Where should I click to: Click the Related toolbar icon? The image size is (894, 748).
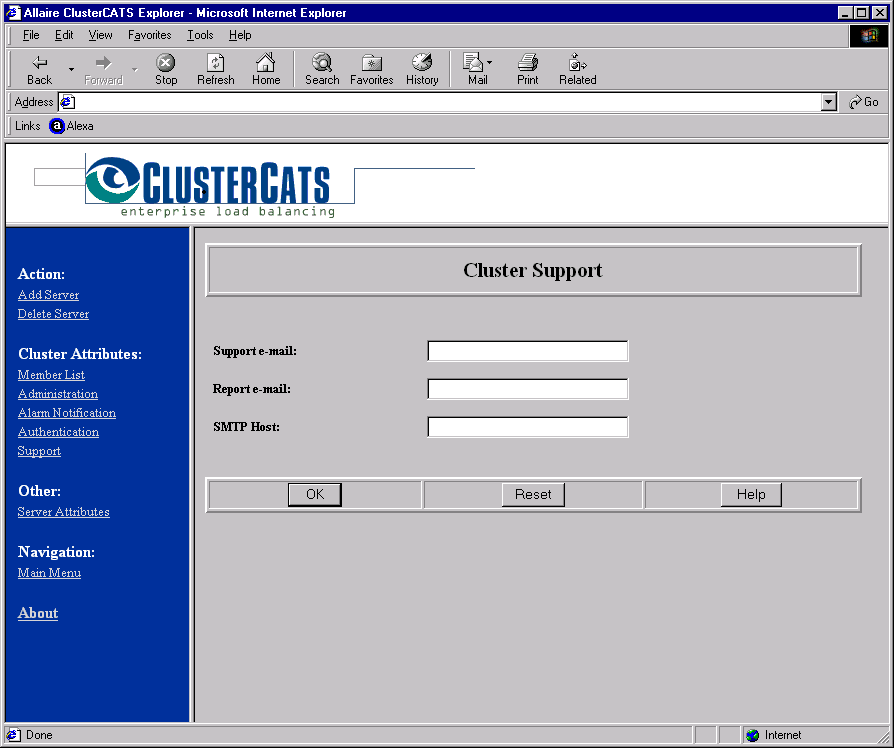coord(578,70)
